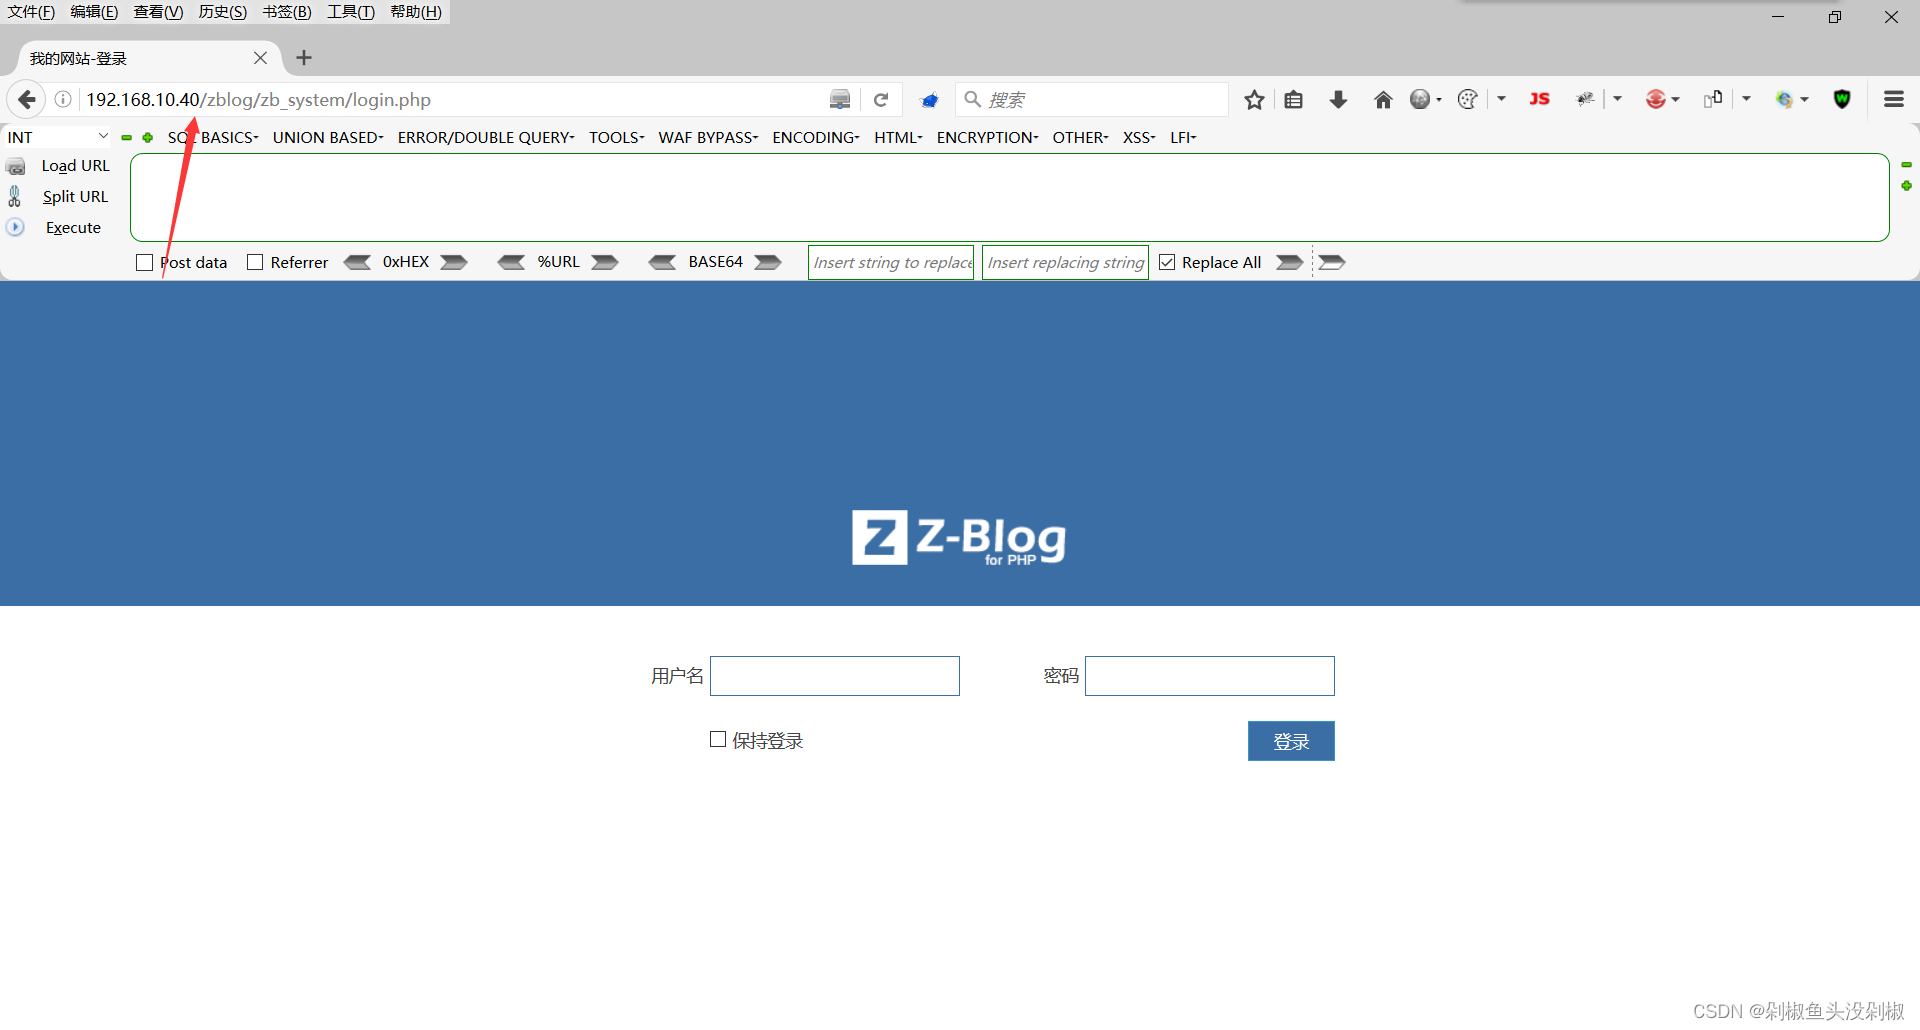Bookmark this page with the star icon
Image resolution: width=1920 pixels, height=1030 pixels.
(1254, 99)
